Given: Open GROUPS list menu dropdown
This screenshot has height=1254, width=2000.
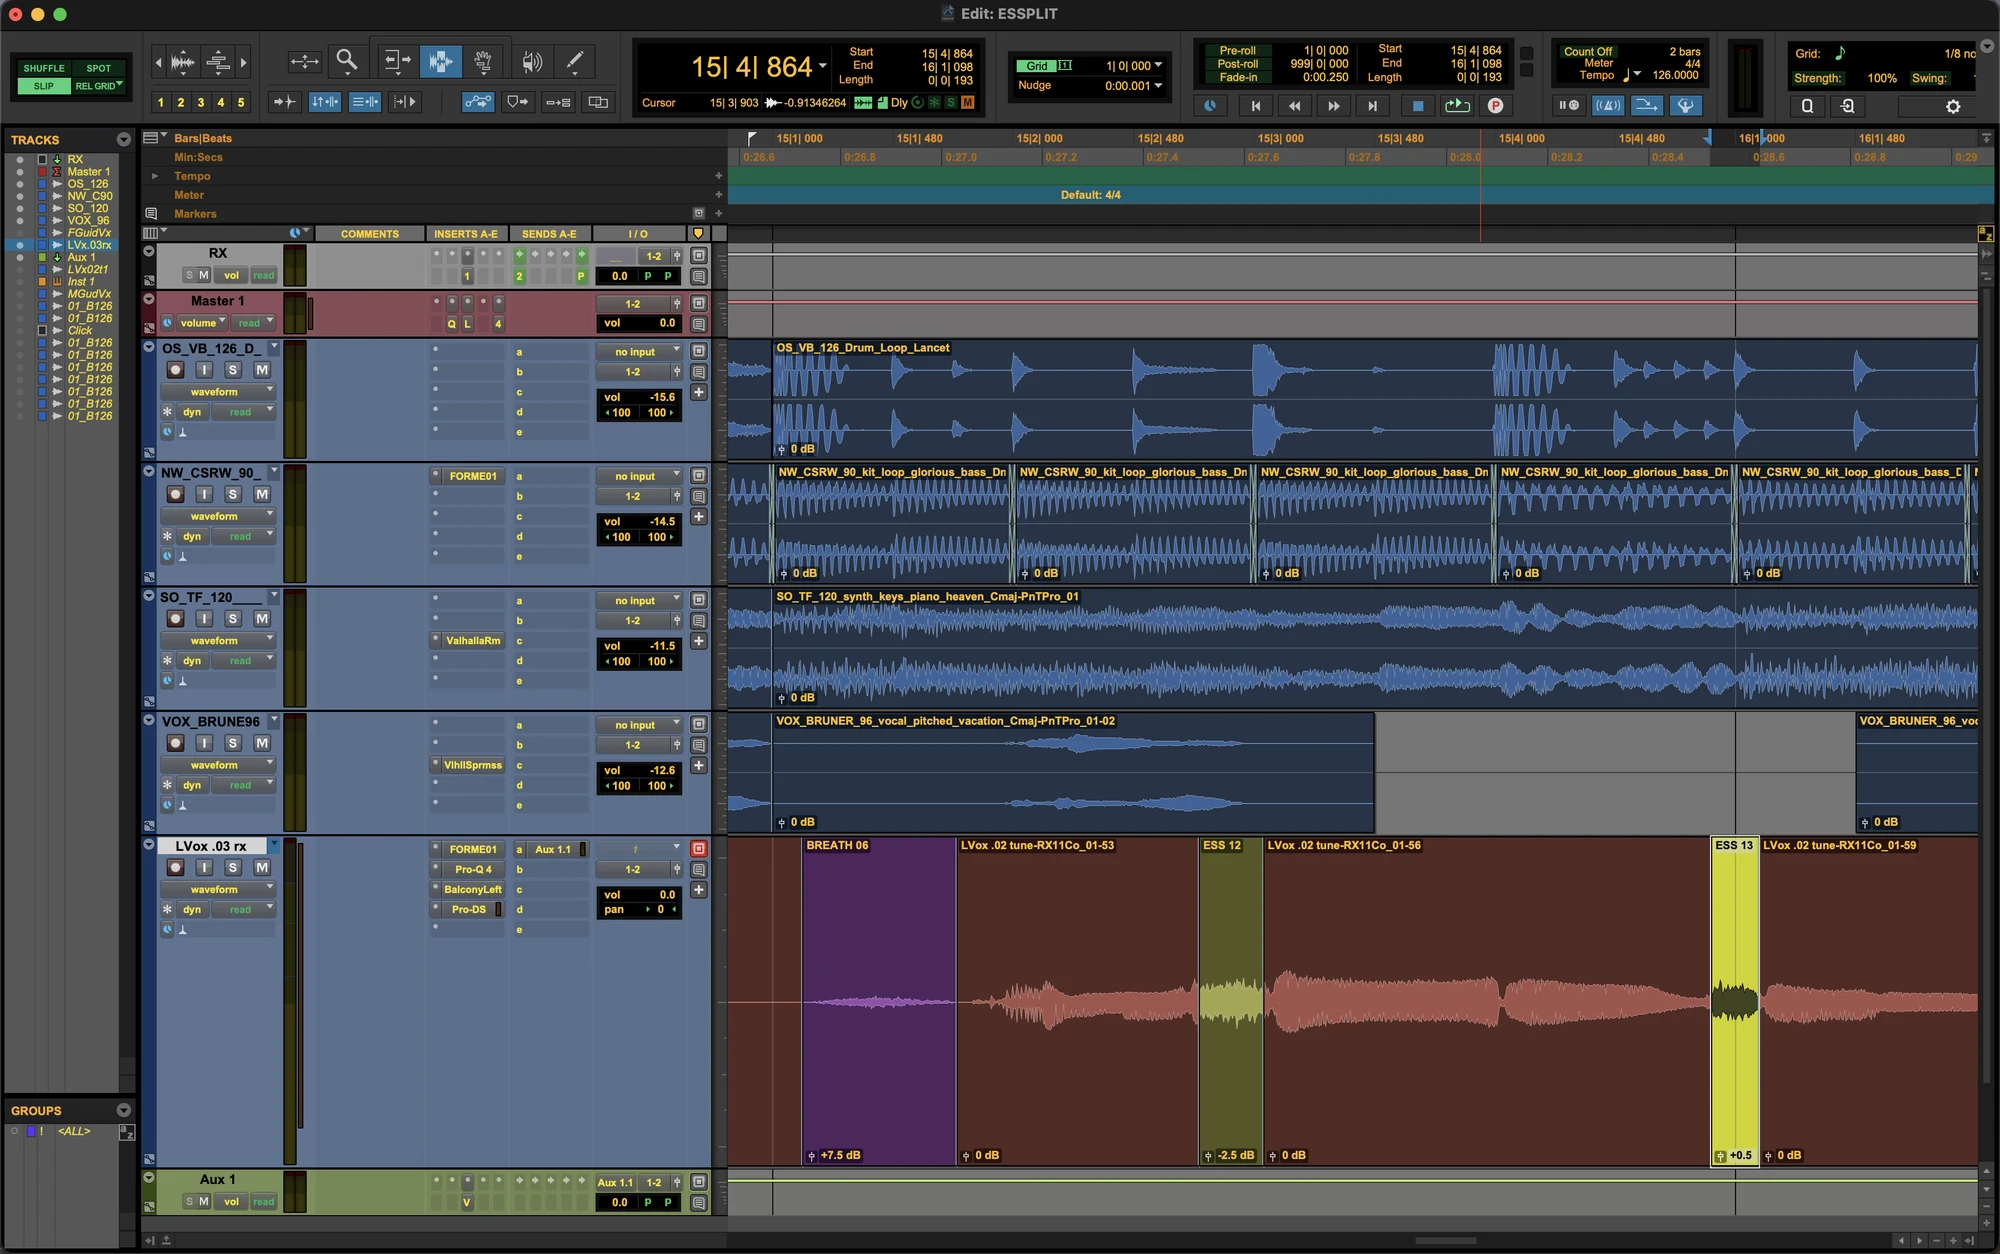Looking at the screenshot, I should coord(123,1110).
